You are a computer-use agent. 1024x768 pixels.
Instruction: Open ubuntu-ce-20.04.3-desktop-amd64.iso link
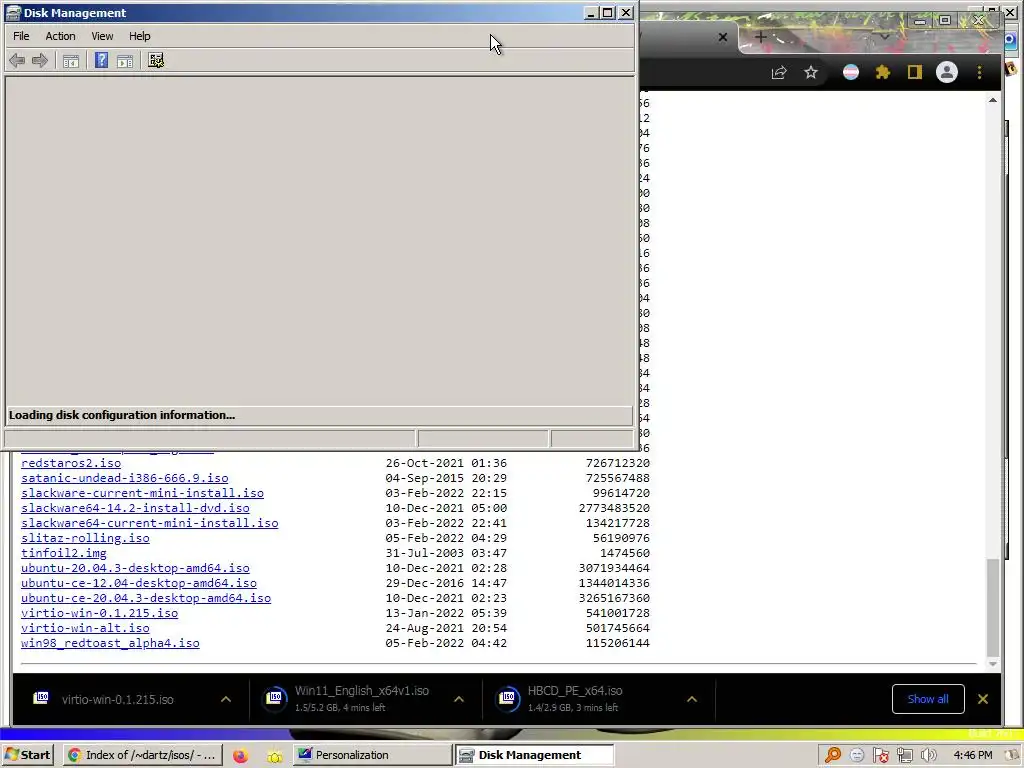coord(146,598)
